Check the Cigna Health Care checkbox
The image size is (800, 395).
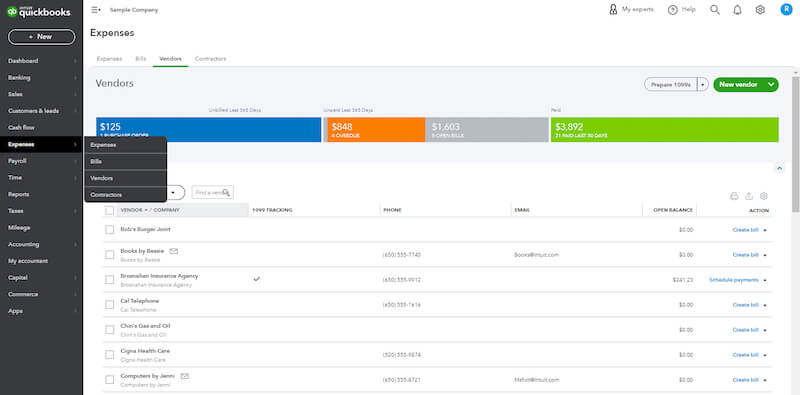pyautogui.click(x=110, y=355)
